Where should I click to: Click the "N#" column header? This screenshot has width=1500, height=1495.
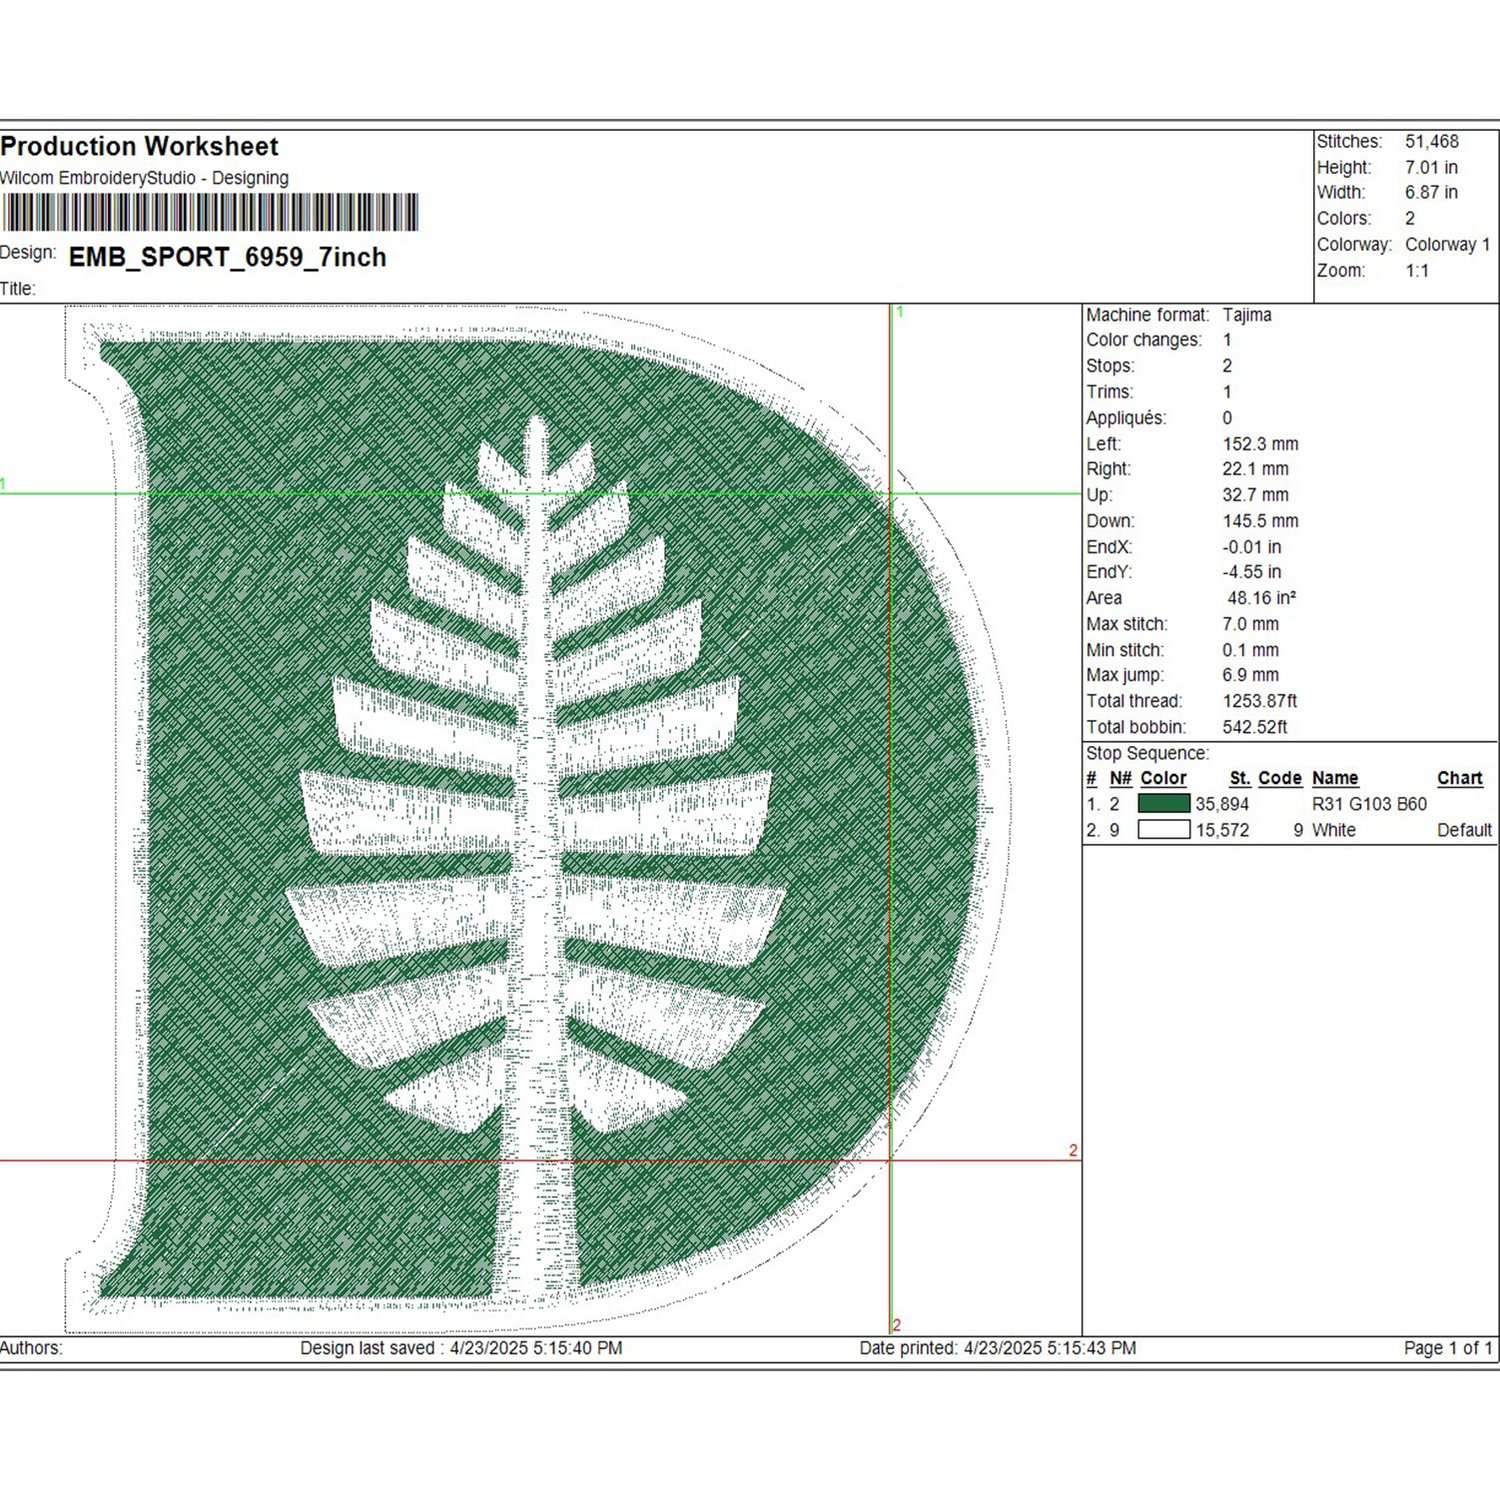(x=1121, y=778)
